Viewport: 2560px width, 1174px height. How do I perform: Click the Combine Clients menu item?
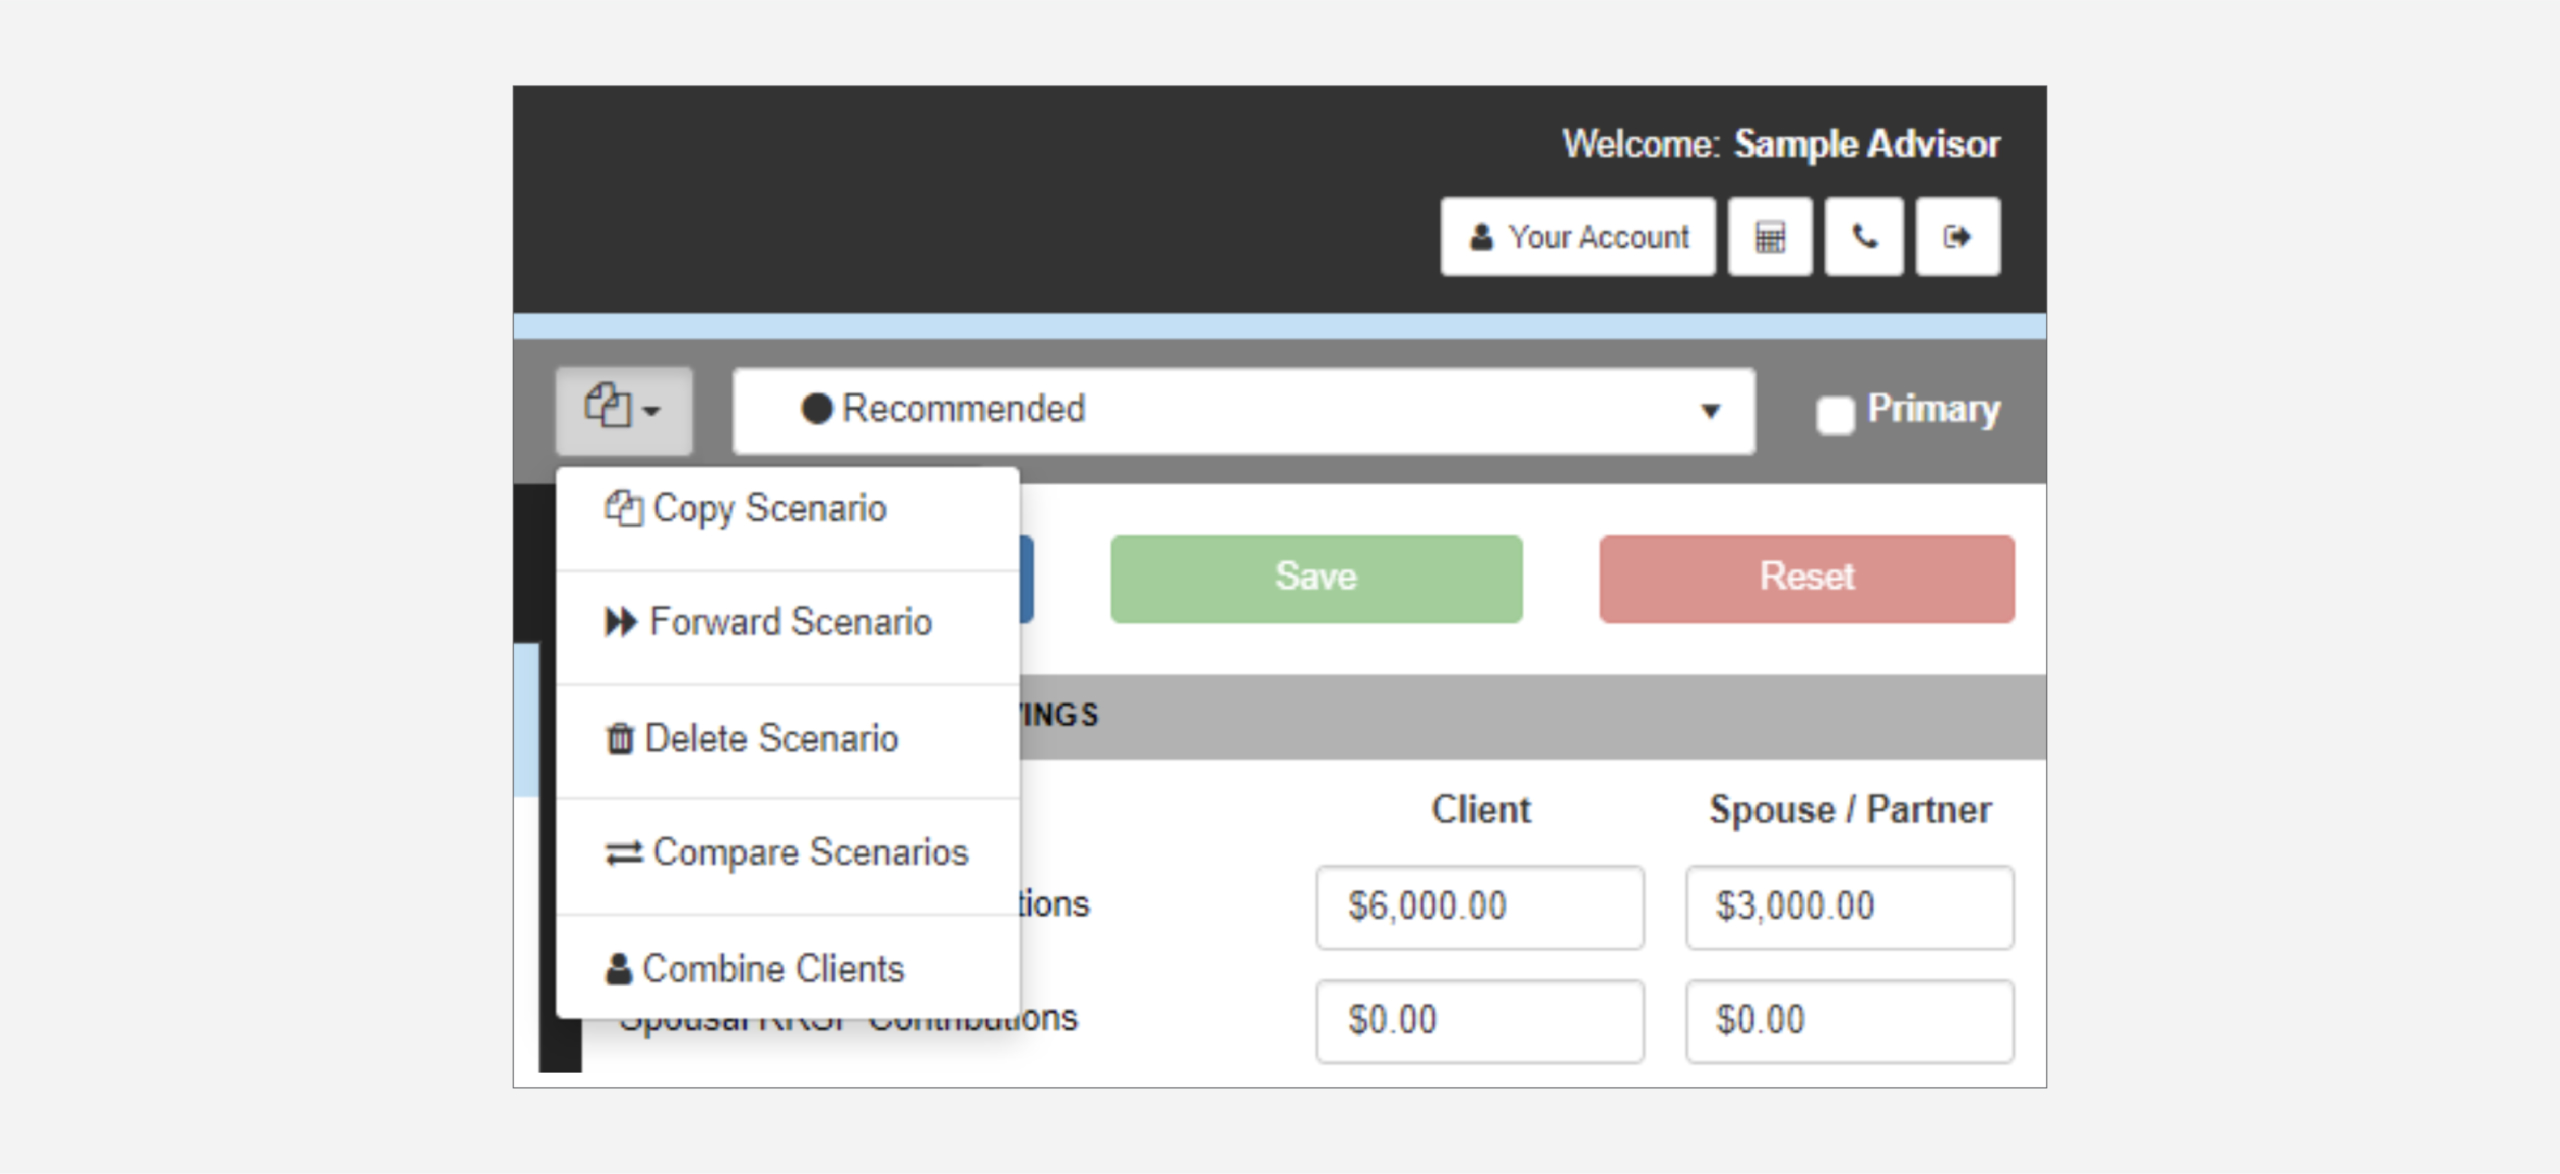pyautogui.click(x=773, y=969)
